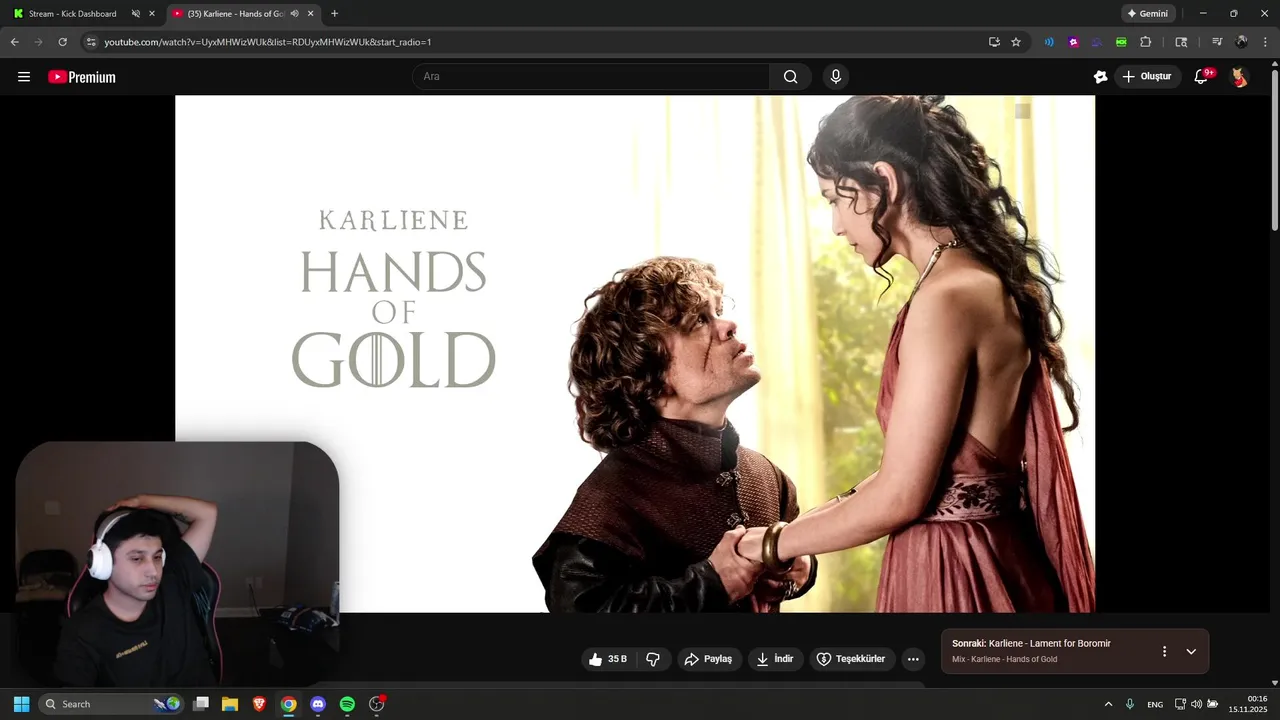
Task: Open File Explorer from taskbar
Action: (x=230, y=704)
